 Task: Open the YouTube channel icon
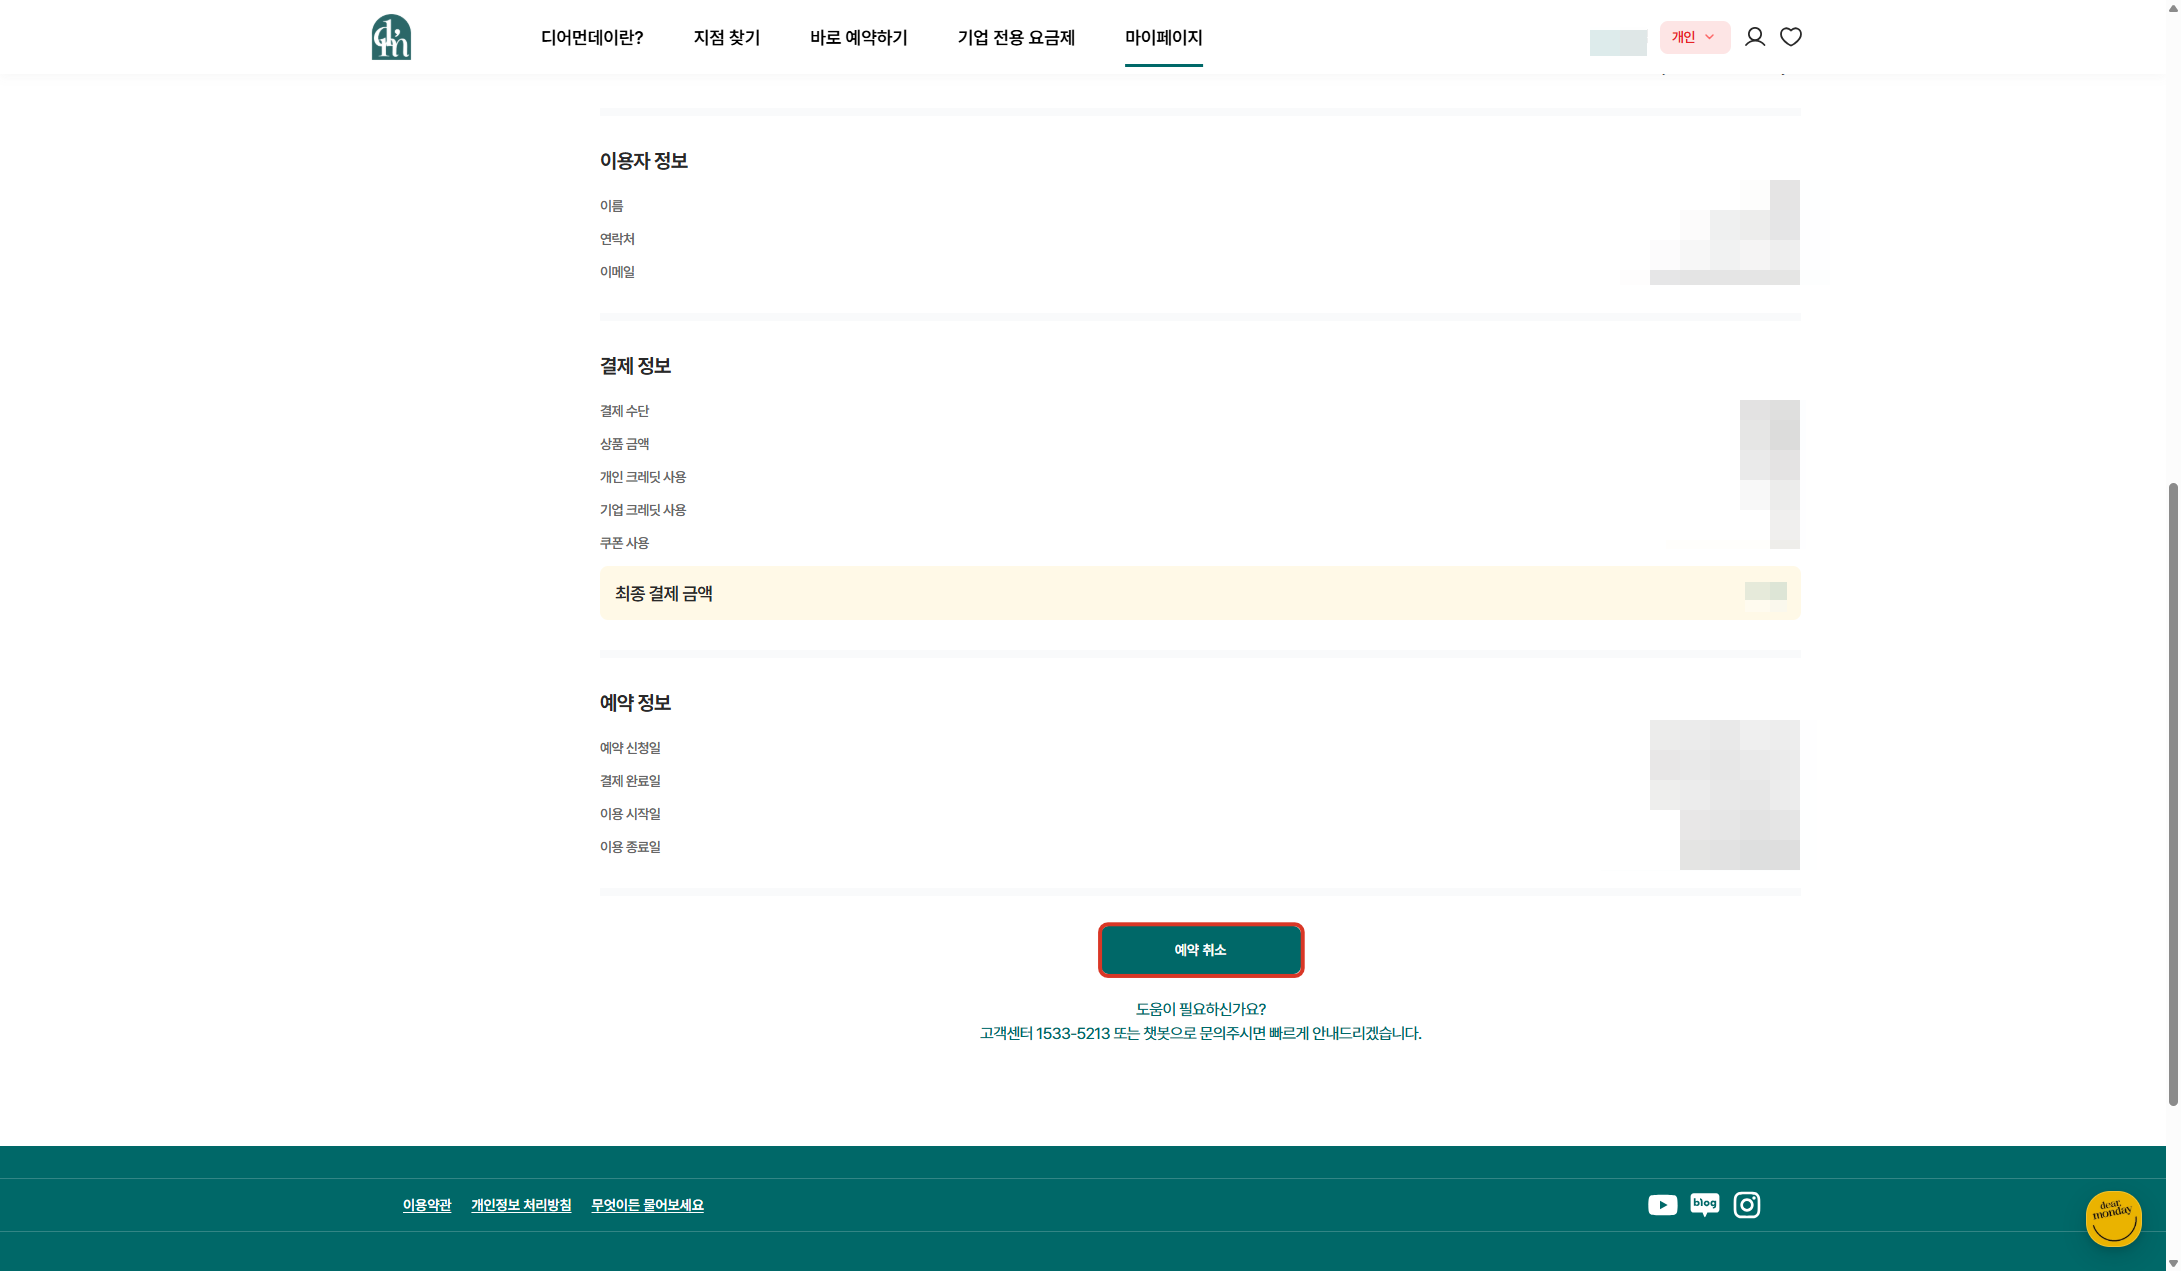(1662, 1205)
